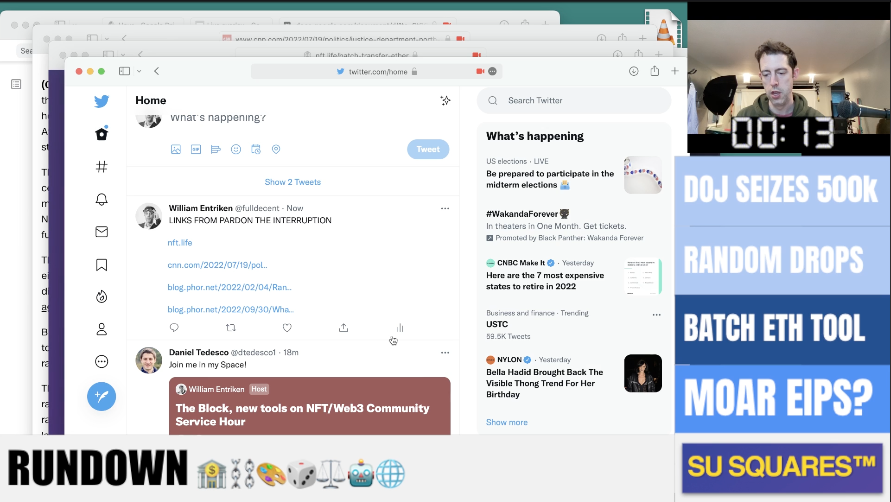Image resolution: width=891 pixels, height=502 pixels.
Task: Open USTC trending topic
Action: (574, 324)
